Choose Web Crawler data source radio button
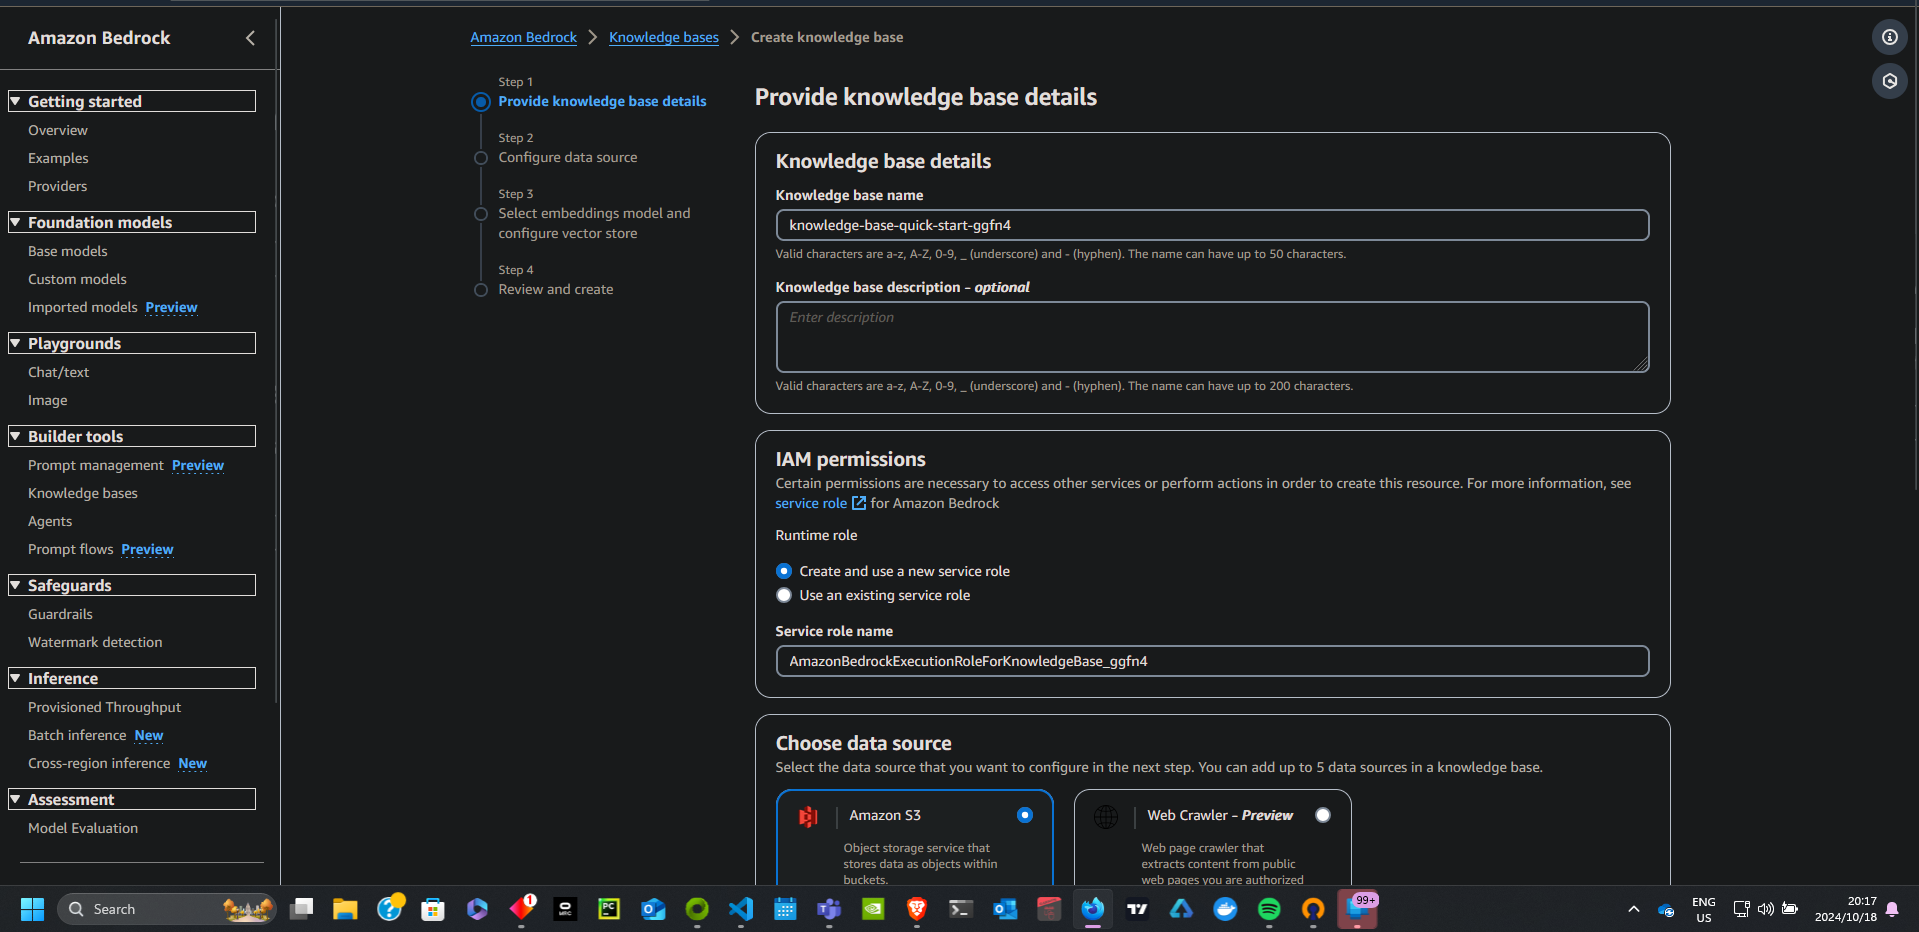This screenshot has width=1919, height=932. click(x=1323, y=815)
